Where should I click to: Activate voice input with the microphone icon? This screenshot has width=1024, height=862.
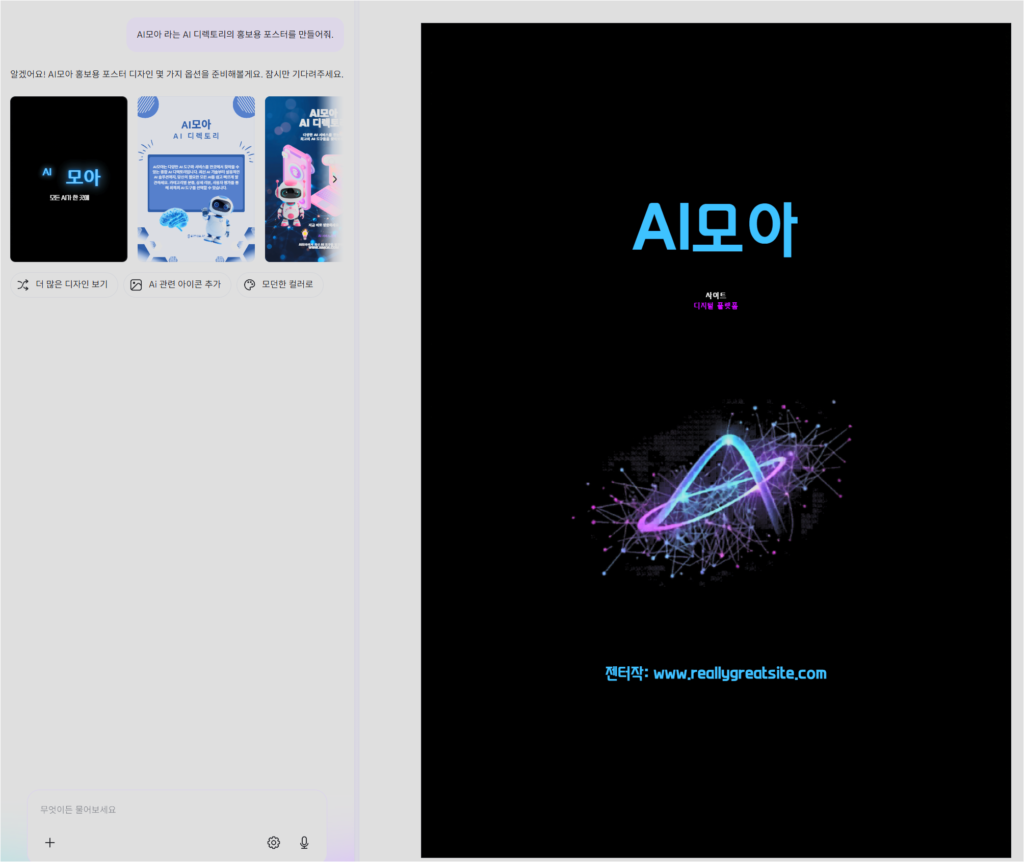(x=304, y=842)
